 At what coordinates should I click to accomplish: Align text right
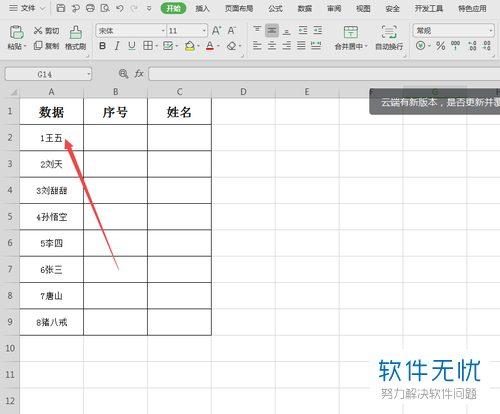[286, 45]
